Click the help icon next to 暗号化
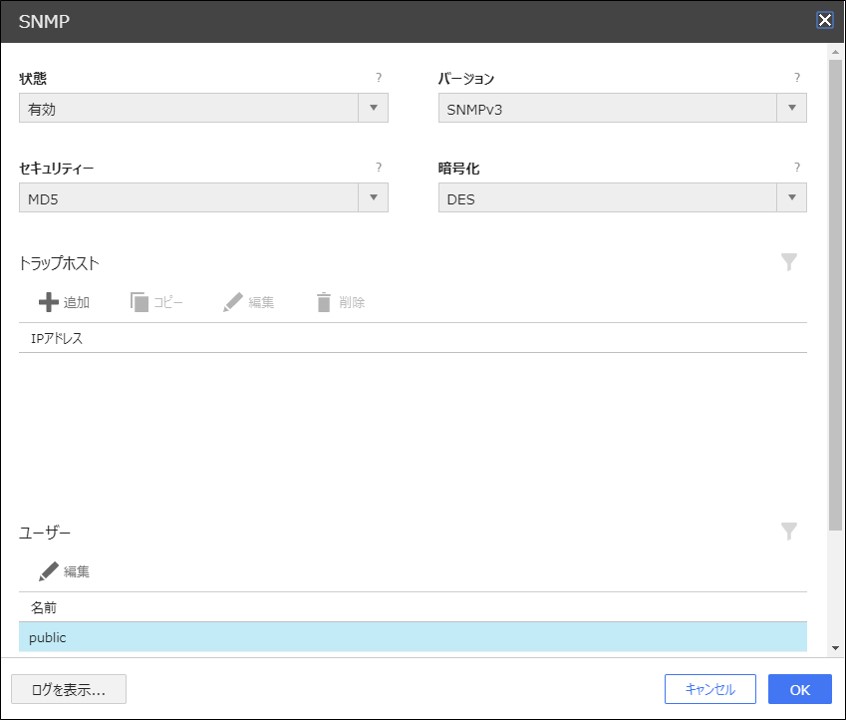Viewport: 846px width, 720px height. [797, 168]
